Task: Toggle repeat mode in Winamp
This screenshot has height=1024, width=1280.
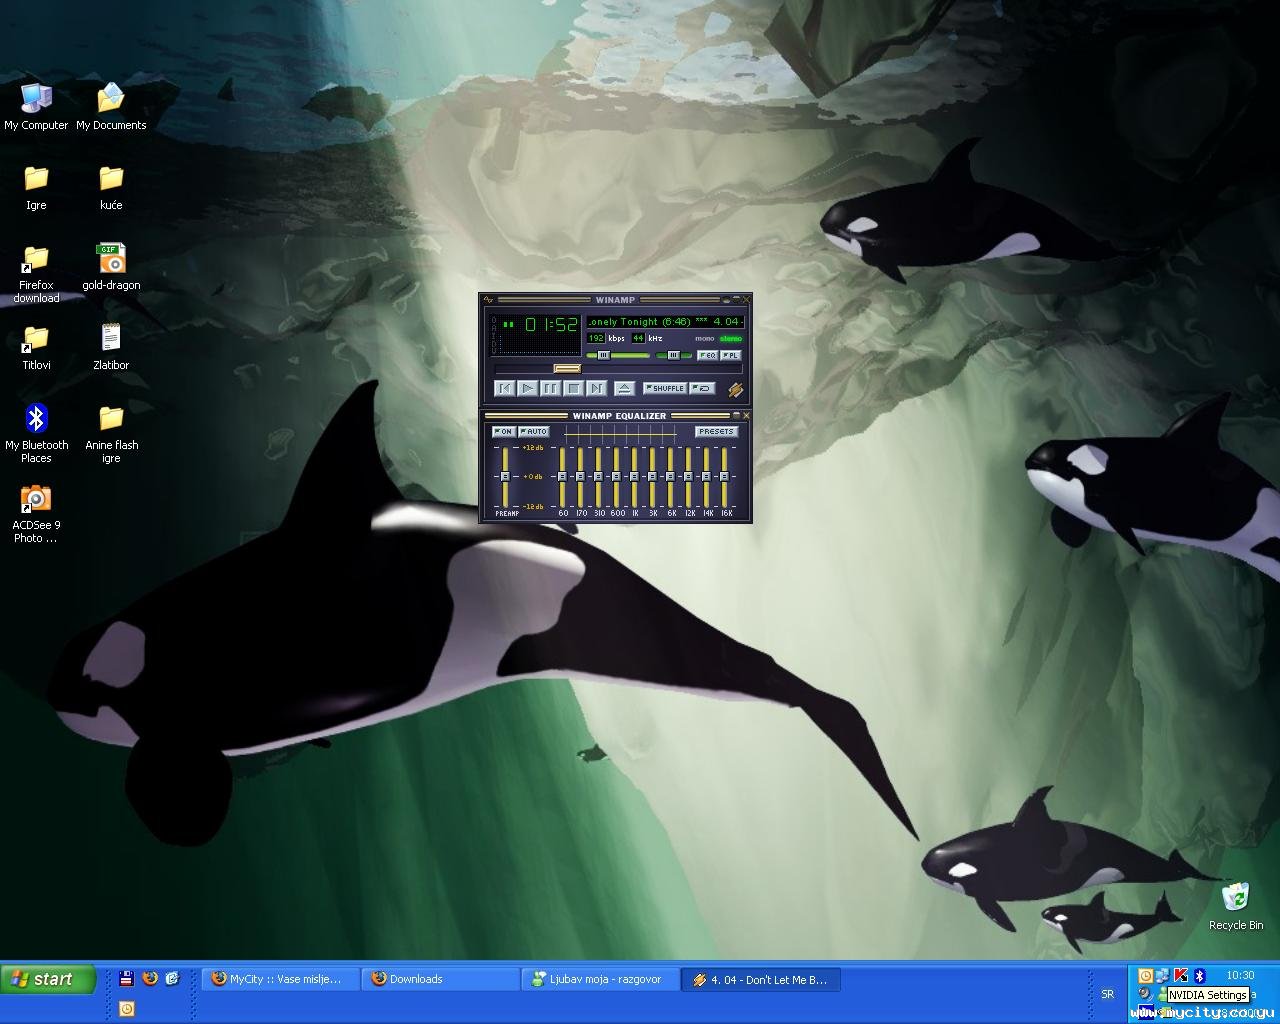Action: click(703, 388)
